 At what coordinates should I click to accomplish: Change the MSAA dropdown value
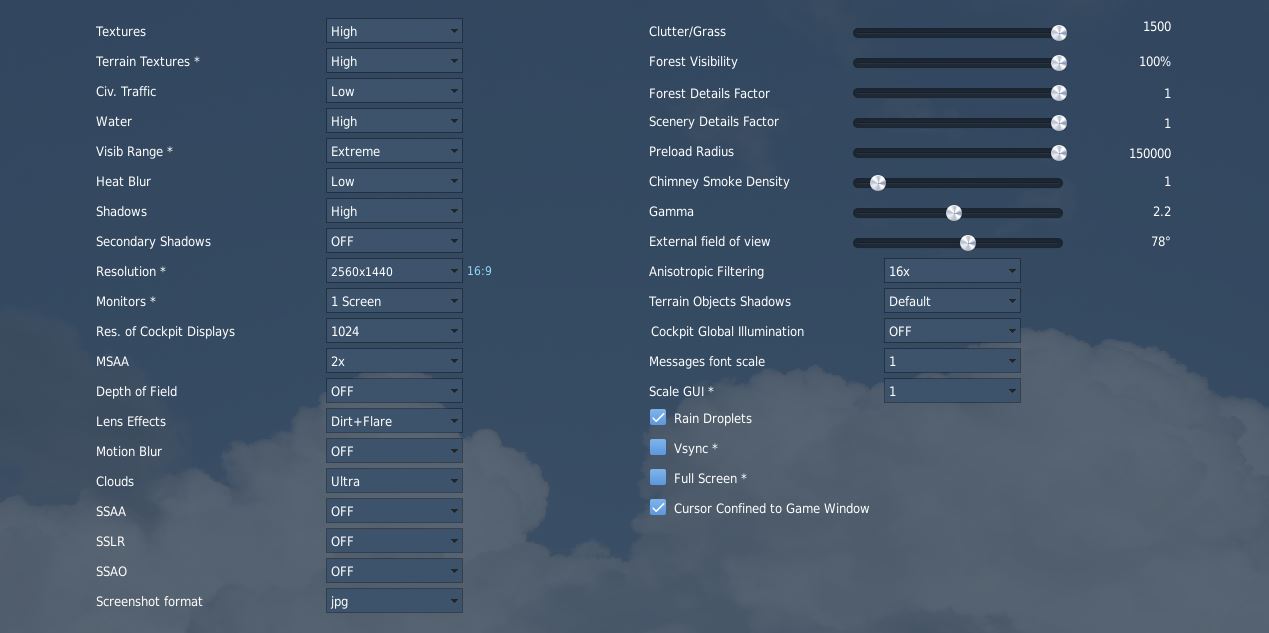click(x=394, y=361)
